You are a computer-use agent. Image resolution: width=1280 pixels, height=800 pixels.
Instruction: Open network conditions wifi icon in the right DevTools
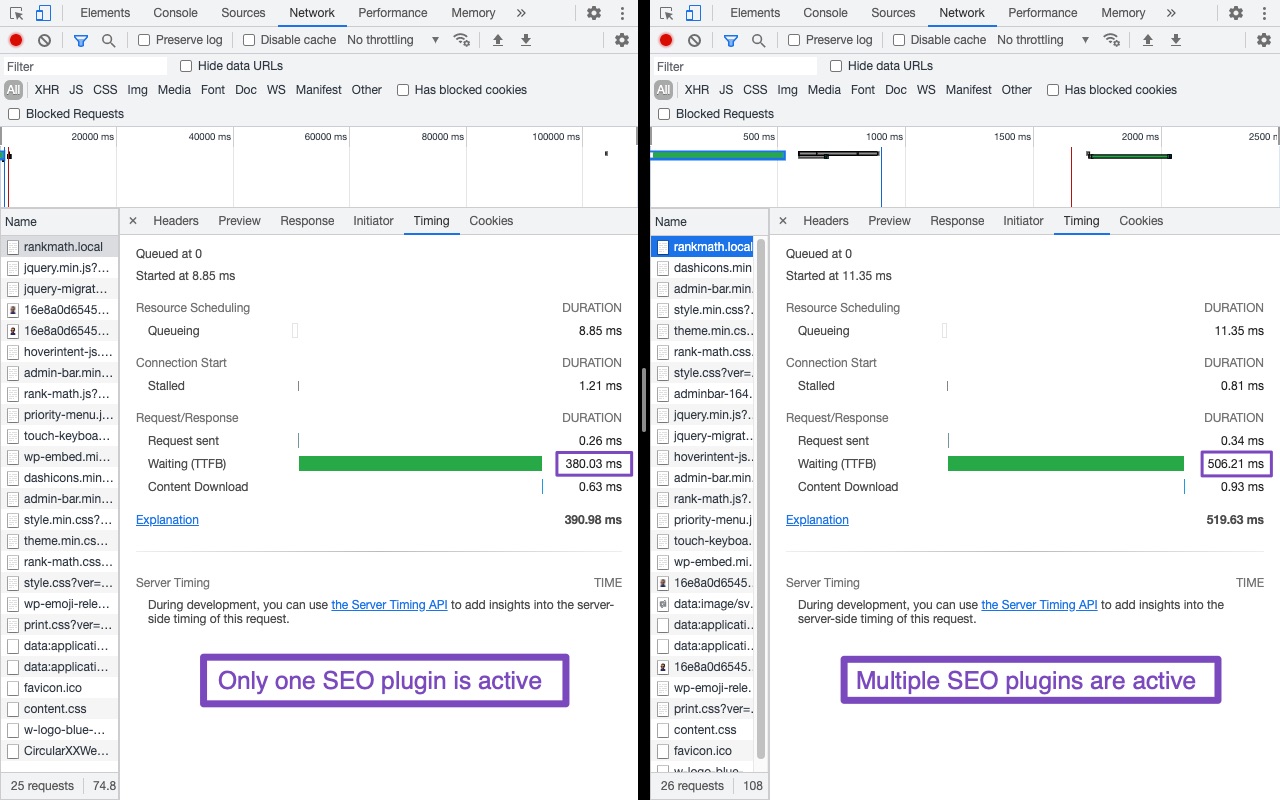[1111, 40]
